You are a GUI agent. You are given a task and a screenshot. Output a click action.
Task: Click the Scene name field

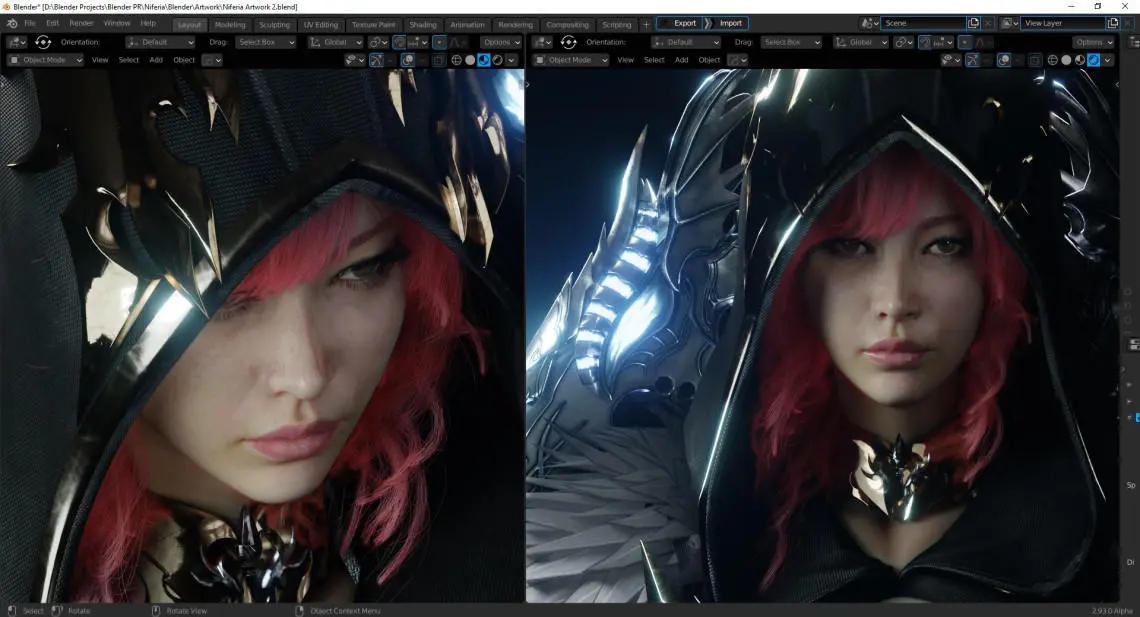click(923, 23)
